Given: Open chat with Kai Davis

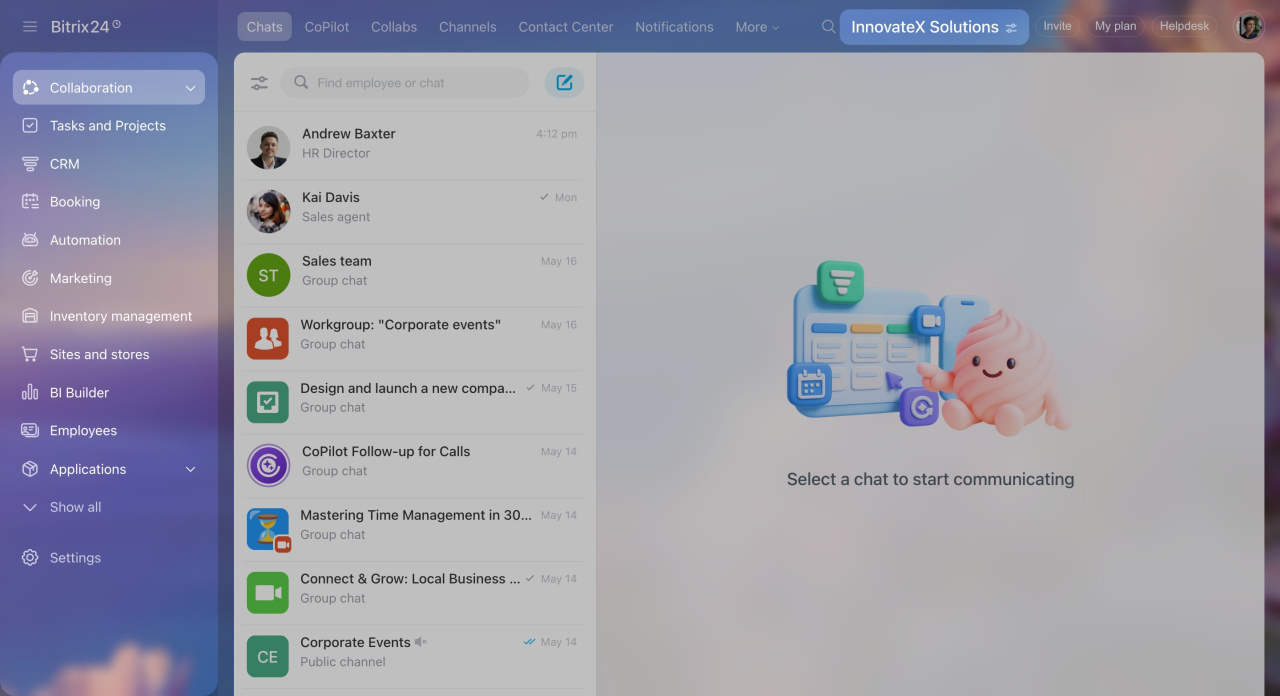Looking at the screenshot, I should pyautogui.click(x=414, y=211).
